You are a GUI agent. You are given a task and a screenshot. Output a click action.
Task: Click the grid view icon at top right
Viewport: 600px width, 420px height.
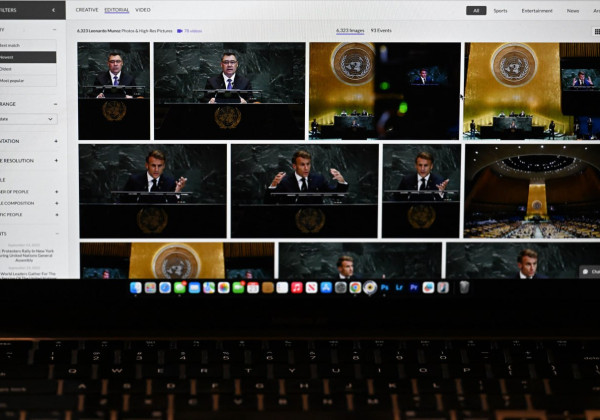[x=597, y=31]
